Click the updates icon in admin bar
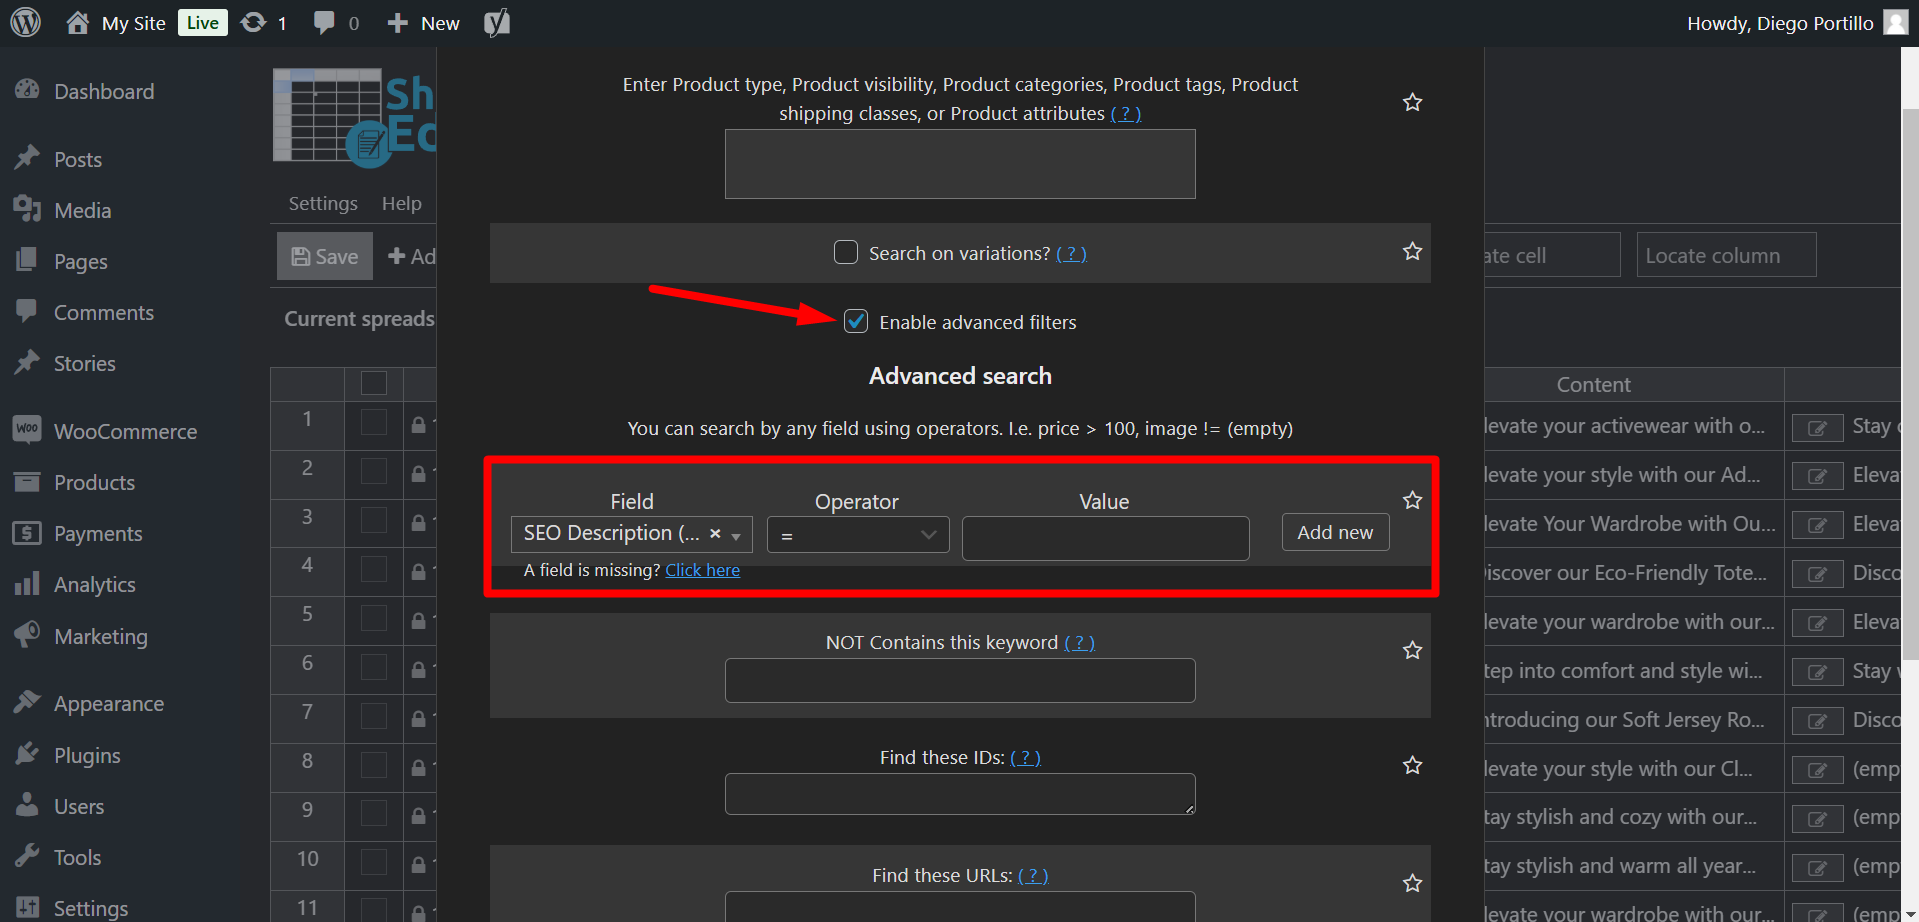The image size is (1919, 922). coord(255,22)
